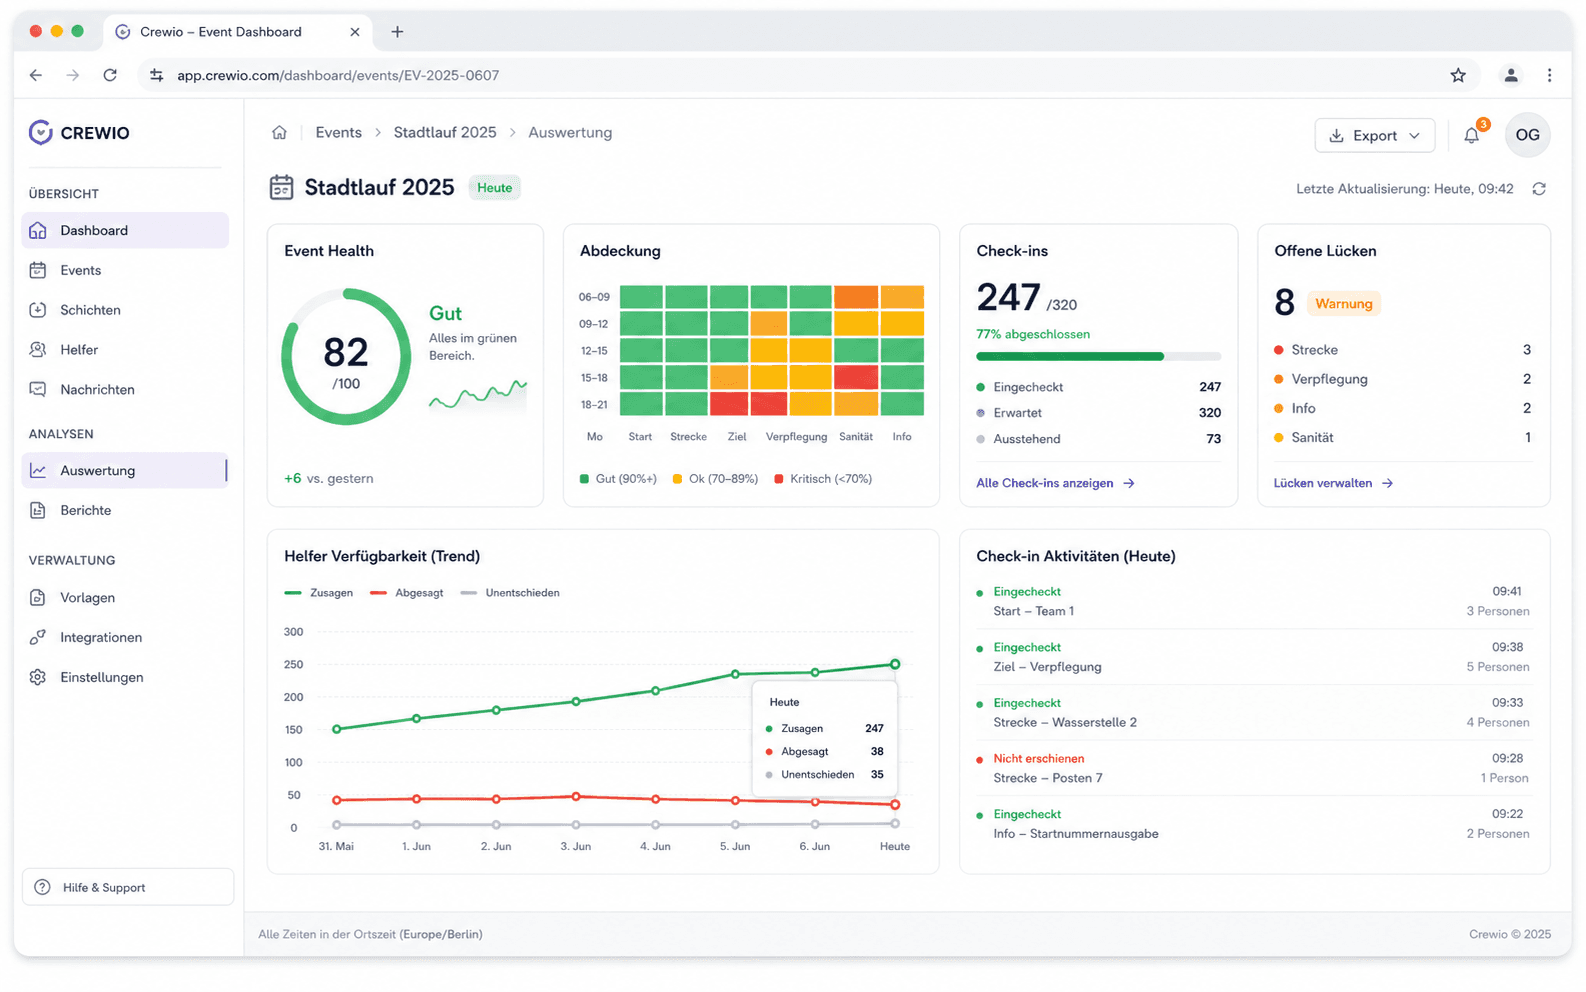Click the Vorlagen template icon
This screenshot has width=1586, height=992.
[x=38, y=597]
